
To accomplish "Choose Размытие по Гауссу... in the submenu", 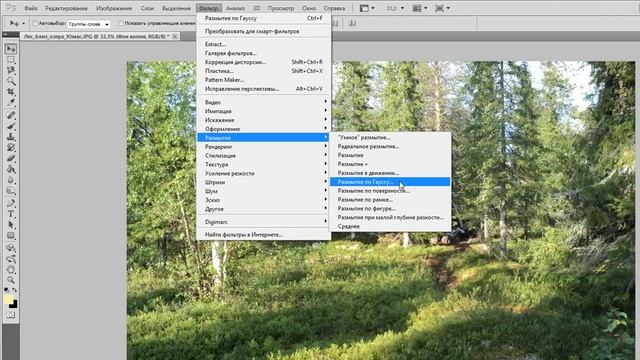I will pyautogui.click(x=390, y=182).
